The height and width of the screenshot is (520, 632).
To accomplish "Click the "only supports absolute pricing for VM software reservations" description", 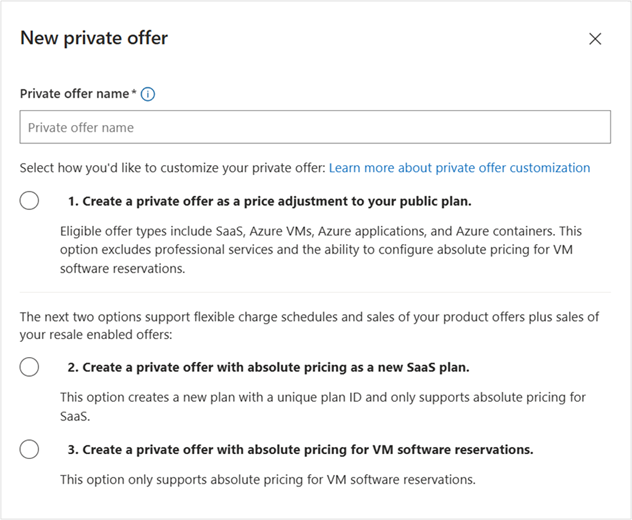I will (267, 479).
